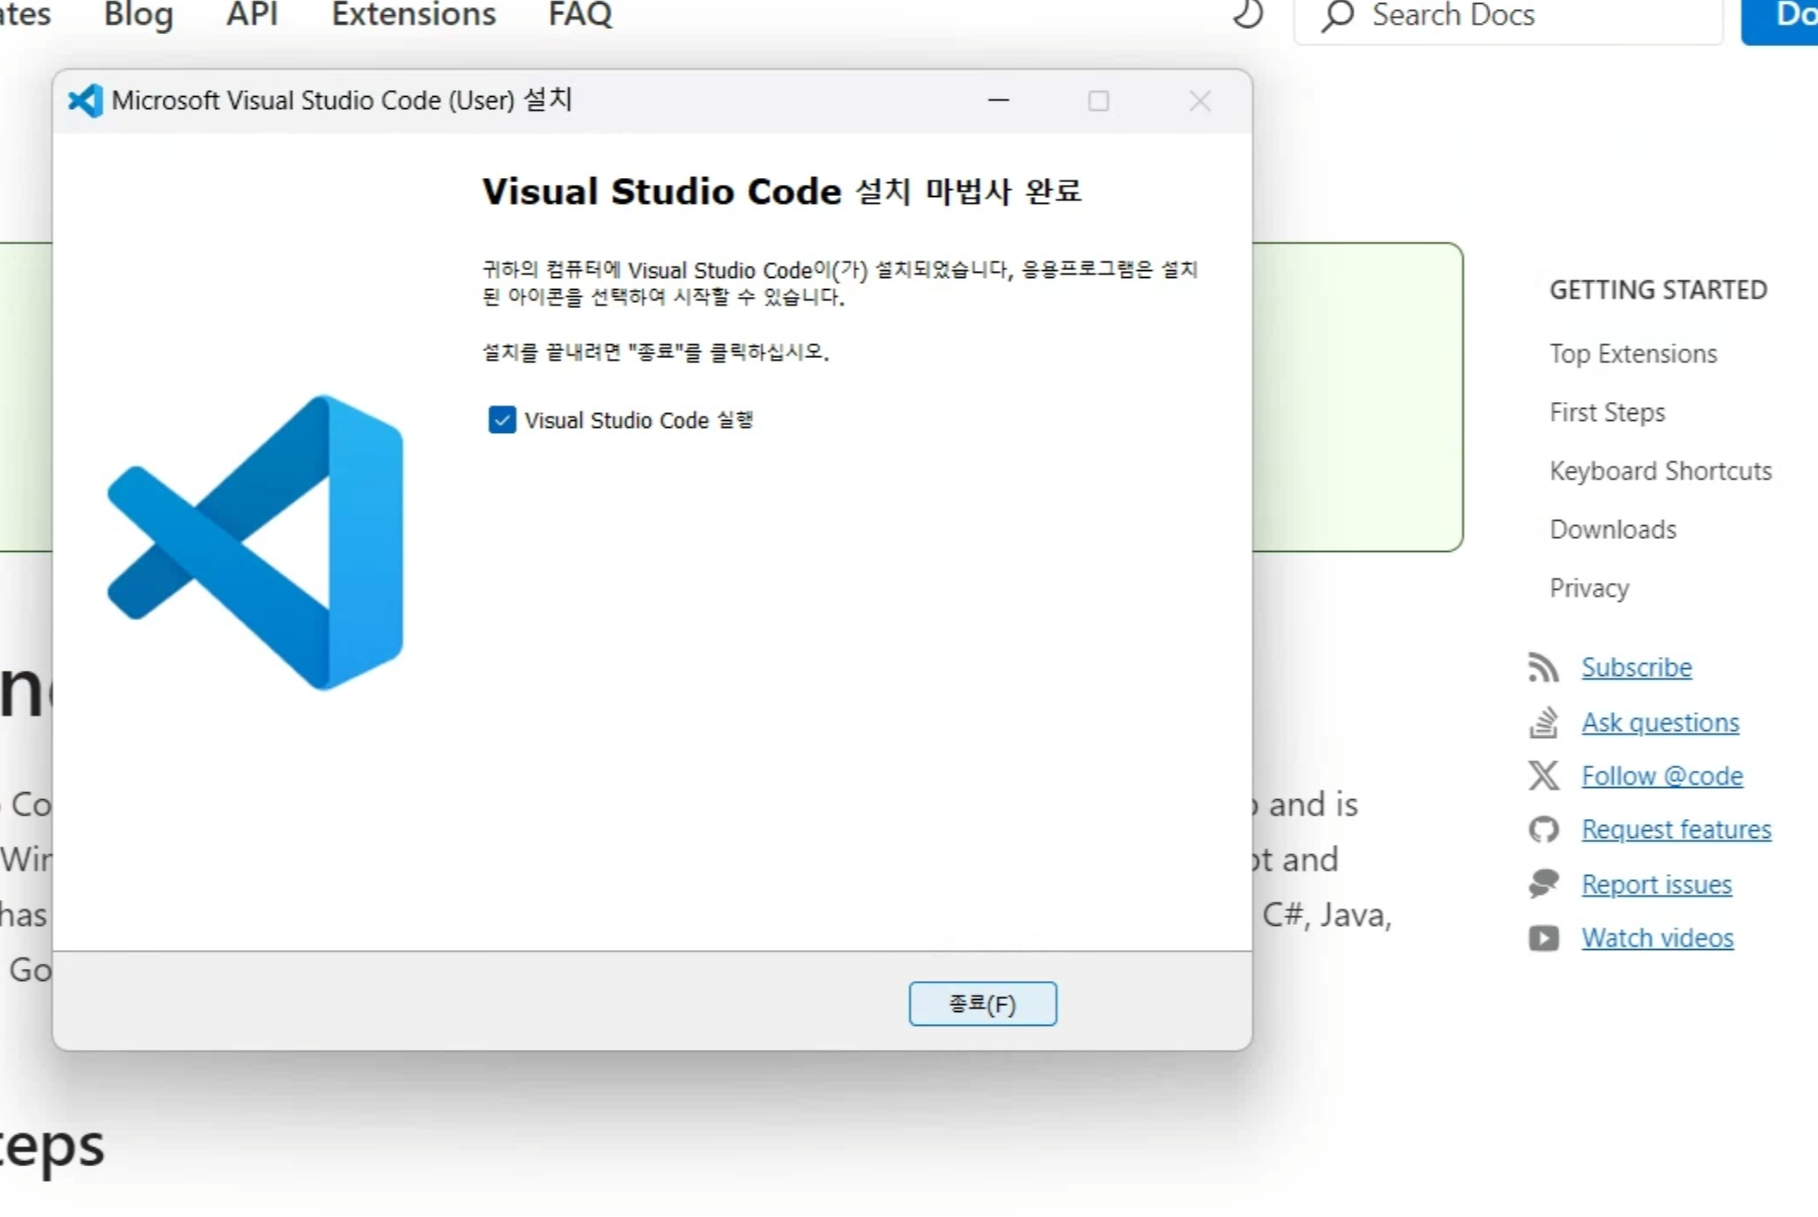Open Top Extensions in Getting Started
Viewport: 1818px width, 1217px height.
click(1633, 354)
